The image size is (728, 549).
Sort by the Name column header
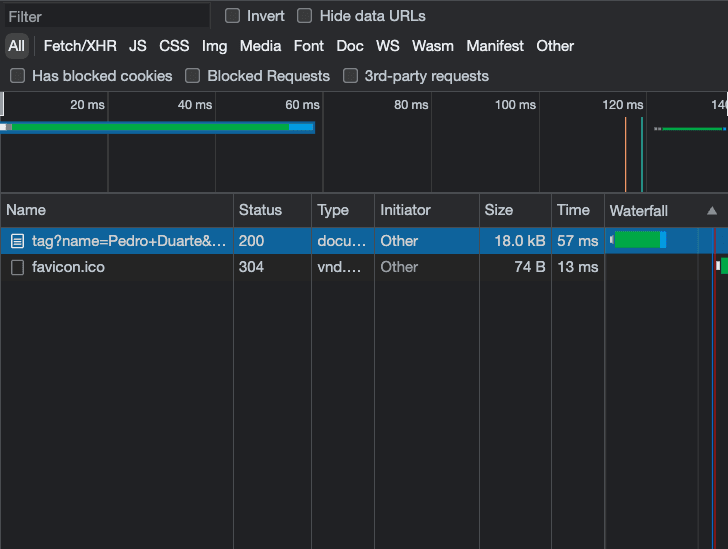click(x=26, y=210)
